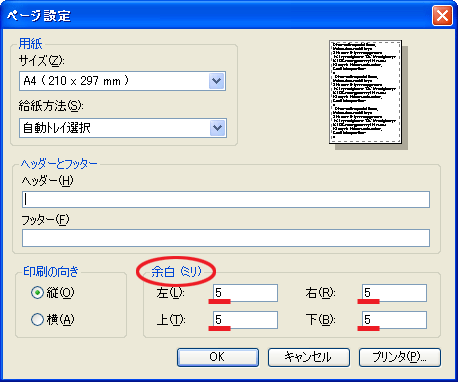Click the 余白 (ミリ) group label
Viewport: 458px width, 382px height.
coord(176,272)
